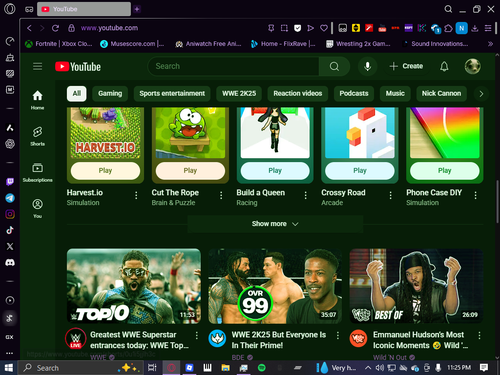This screenshot has height=375, width=500.
Task: Play the Harvest.io game
Action: click(105, 171)
